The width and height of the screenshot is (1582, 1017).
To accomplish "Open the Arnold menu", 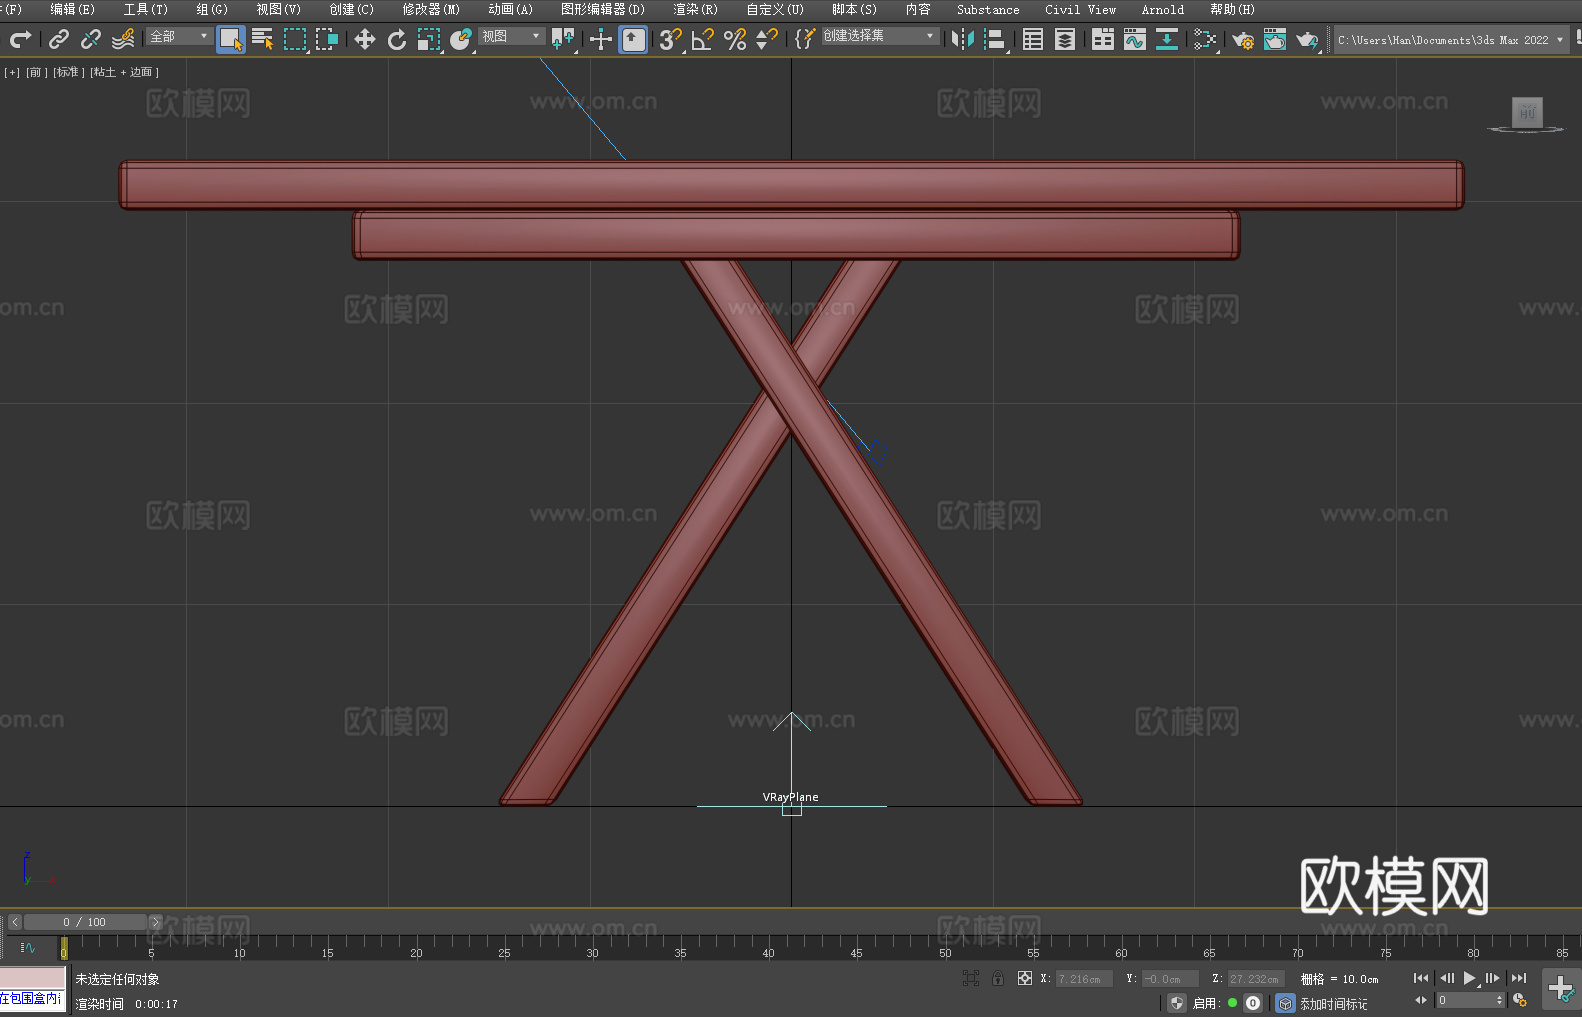I will (1163, 9).
